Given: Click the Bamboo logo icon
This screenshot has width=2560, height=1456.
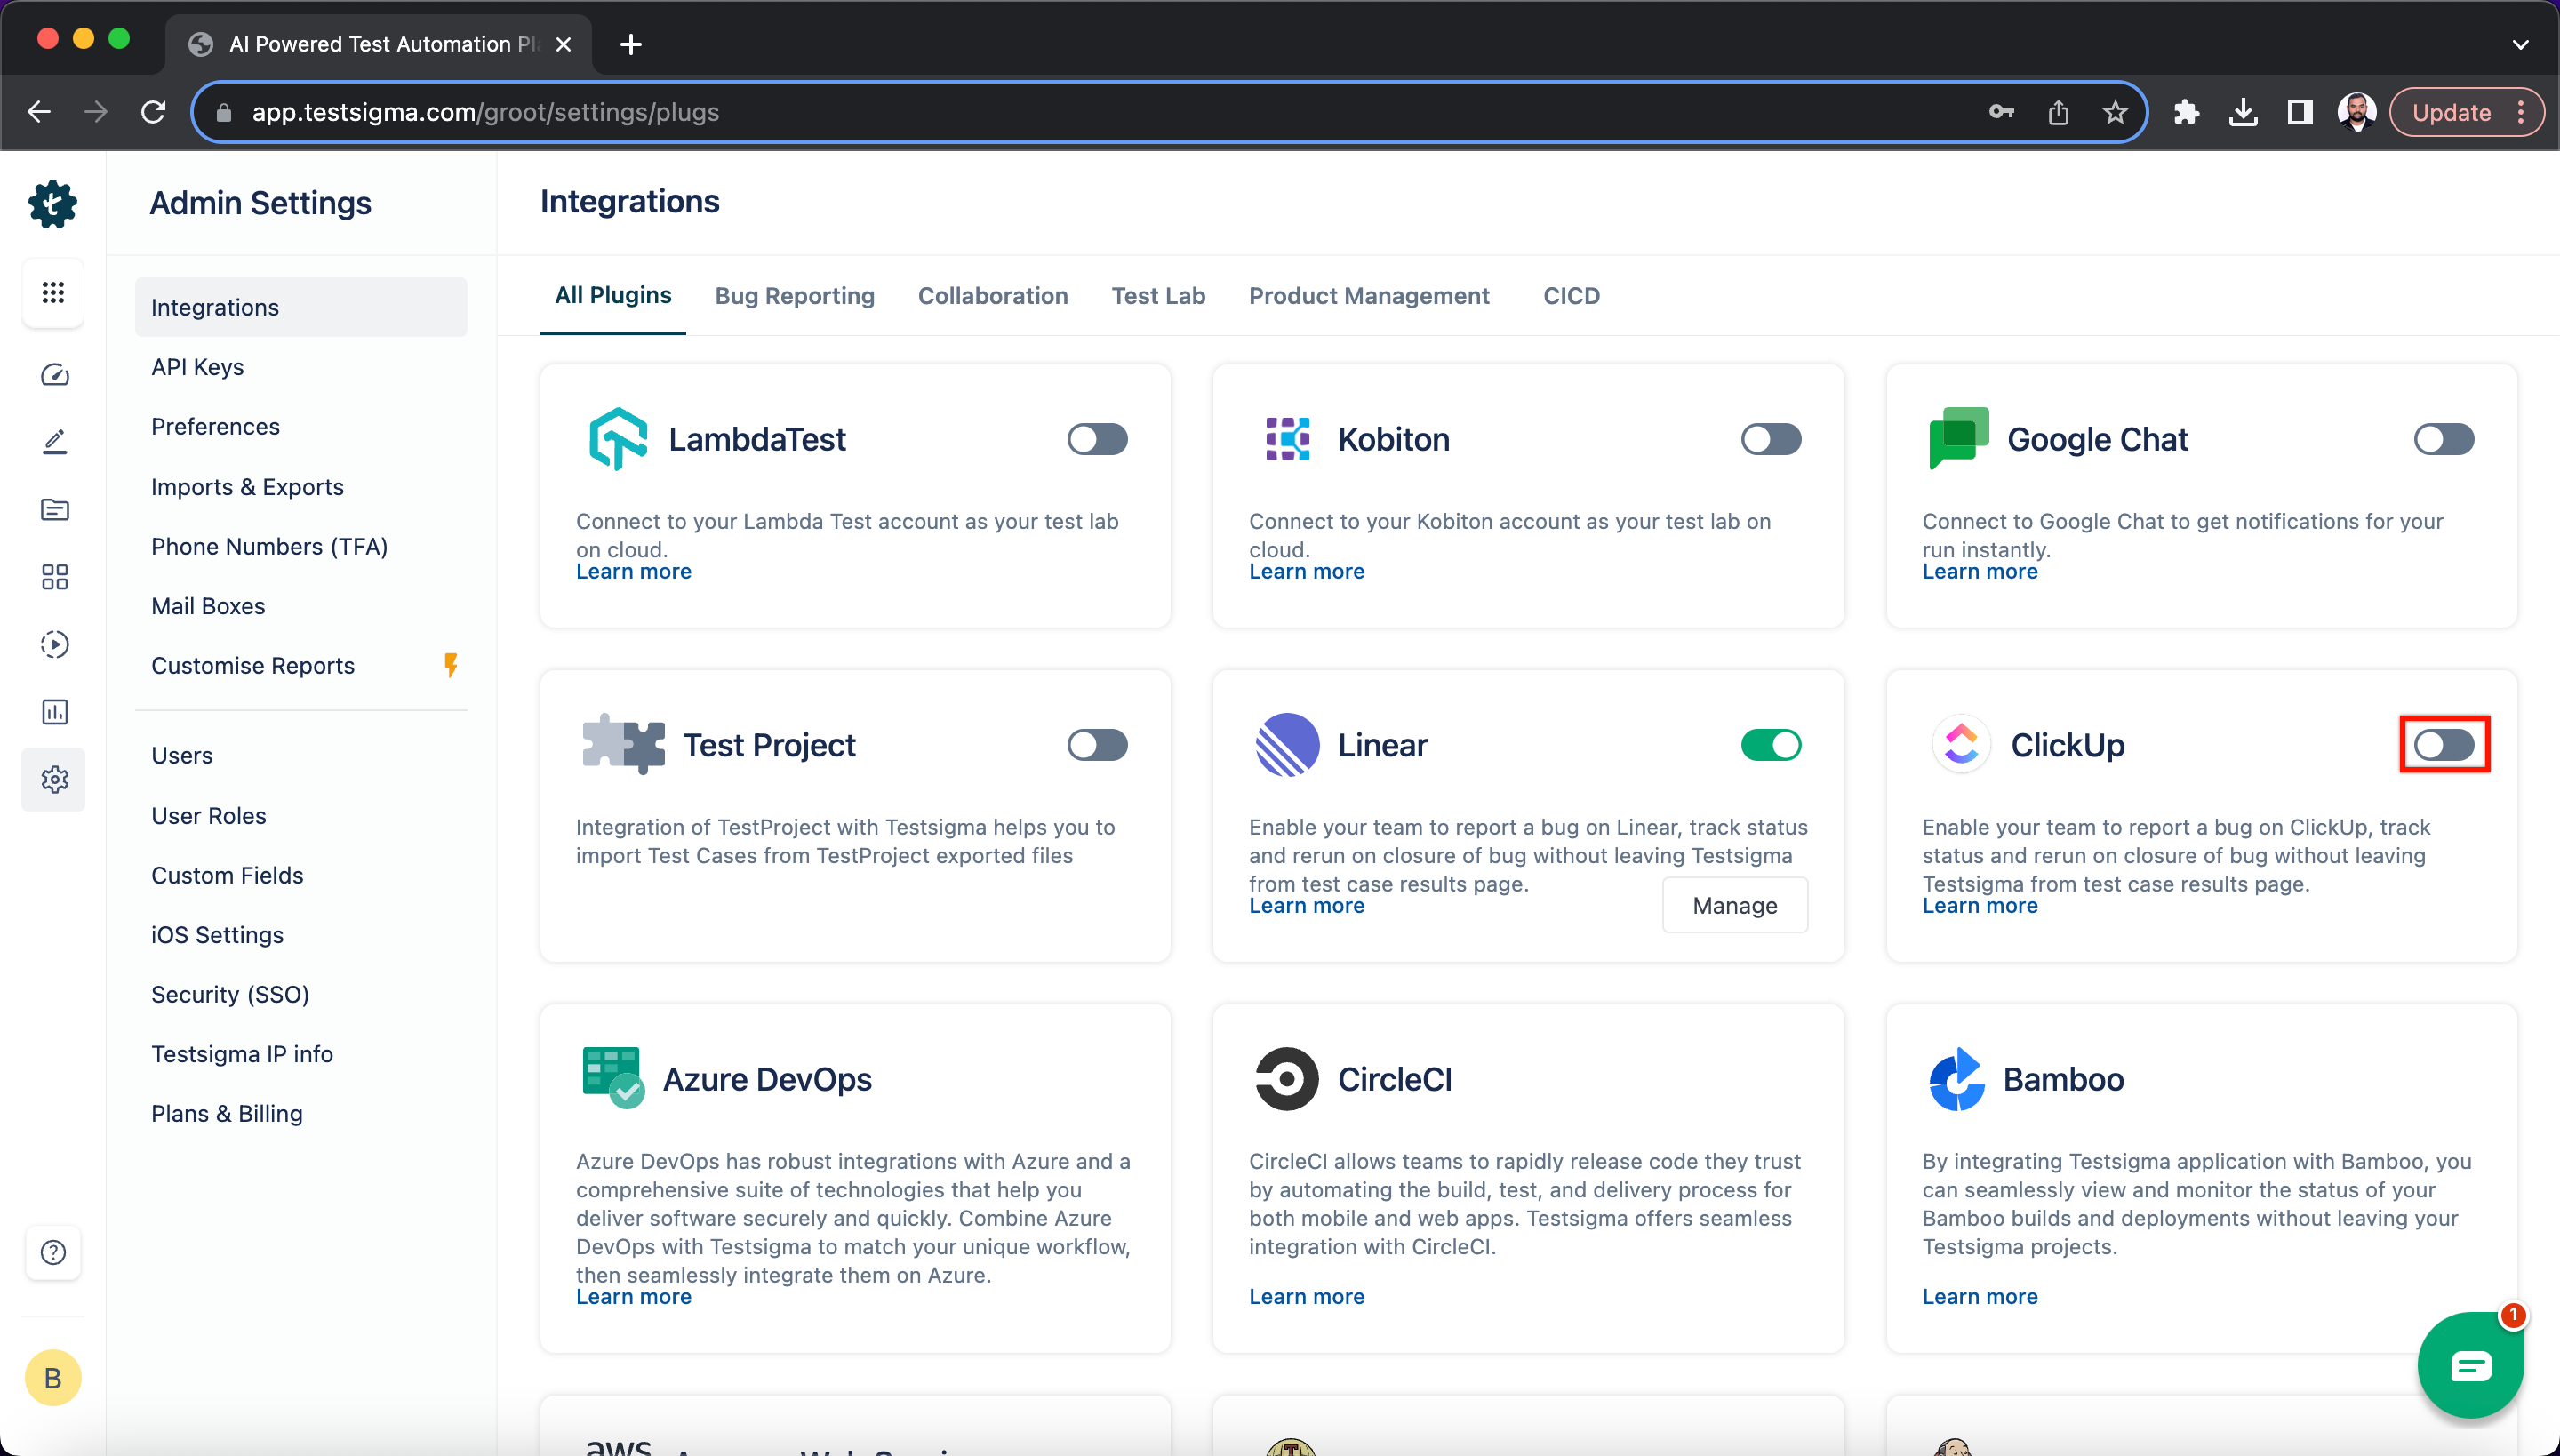Looking at the screenshot, I should pyautogui.click(x=1957, y=1079).
